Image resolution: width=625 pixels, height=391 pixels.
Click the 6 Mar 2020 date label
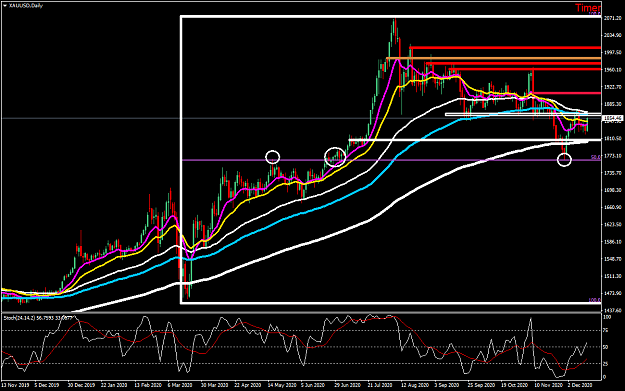pyautogui.click(x=180, y=385)
